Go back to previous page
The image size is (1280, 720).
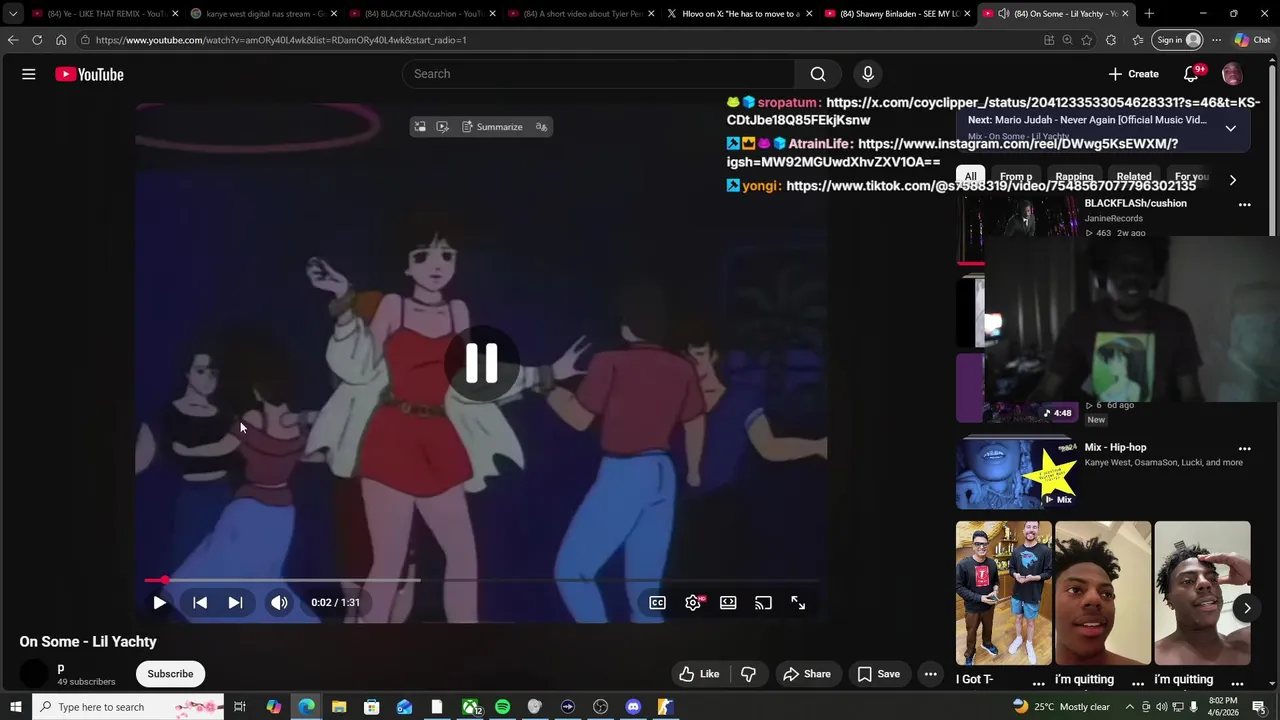pos(13,40)
